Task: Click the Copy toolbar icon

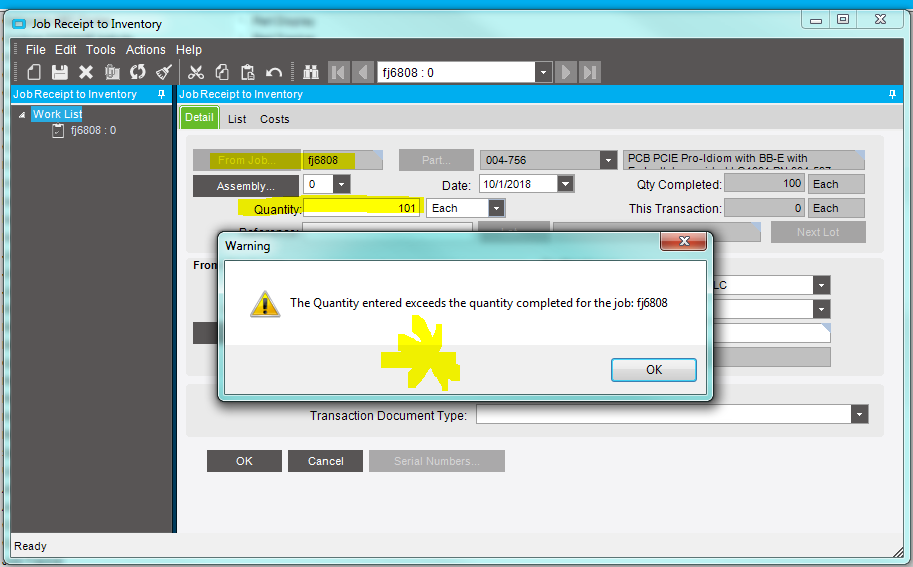Action: tap(222, 72)
